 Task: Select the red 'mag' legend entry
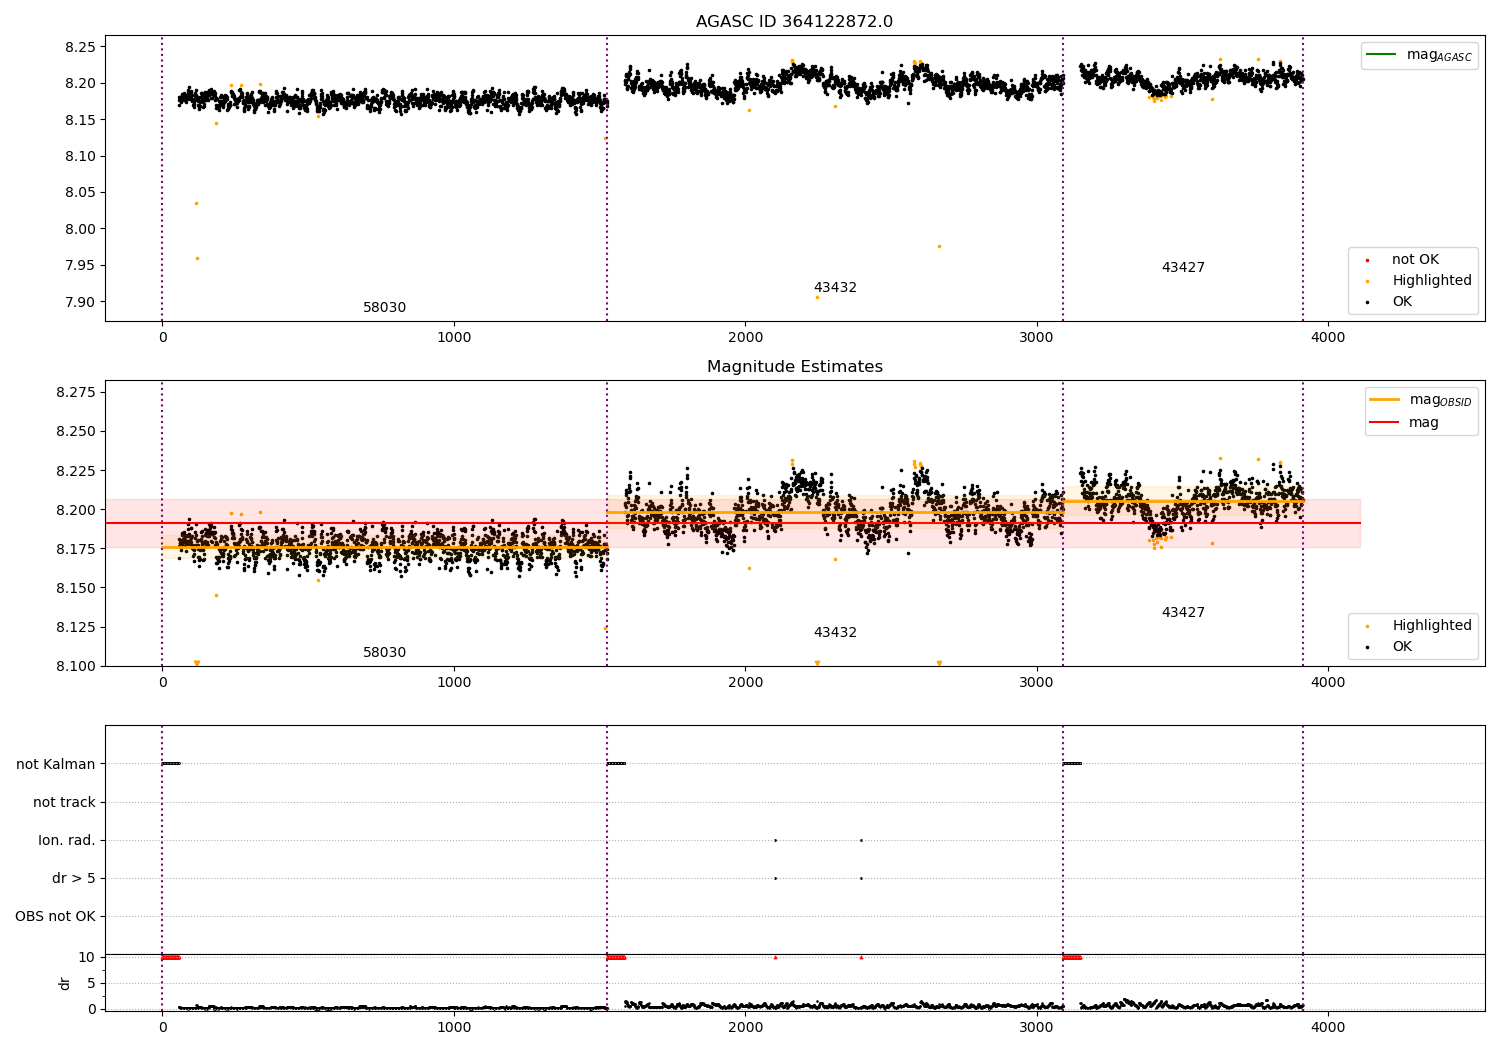(x=1404, y=423)
